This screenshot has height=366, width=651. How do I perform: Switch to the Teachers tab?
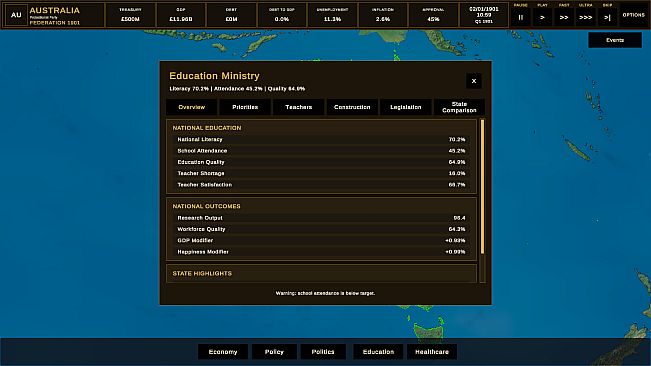pyautogui.click(x=299, y=107)
